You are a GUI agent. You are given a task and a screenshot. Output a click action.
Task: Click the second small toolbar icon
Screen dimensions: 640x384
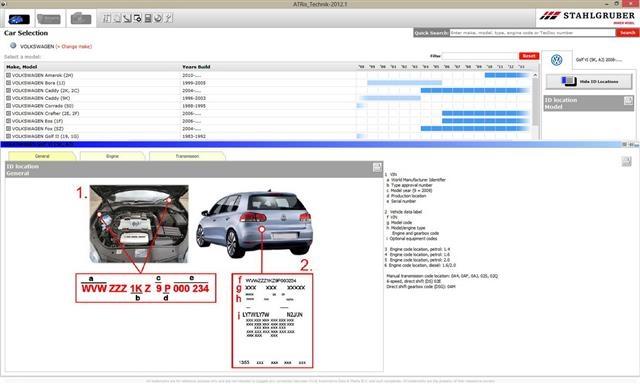117,18
